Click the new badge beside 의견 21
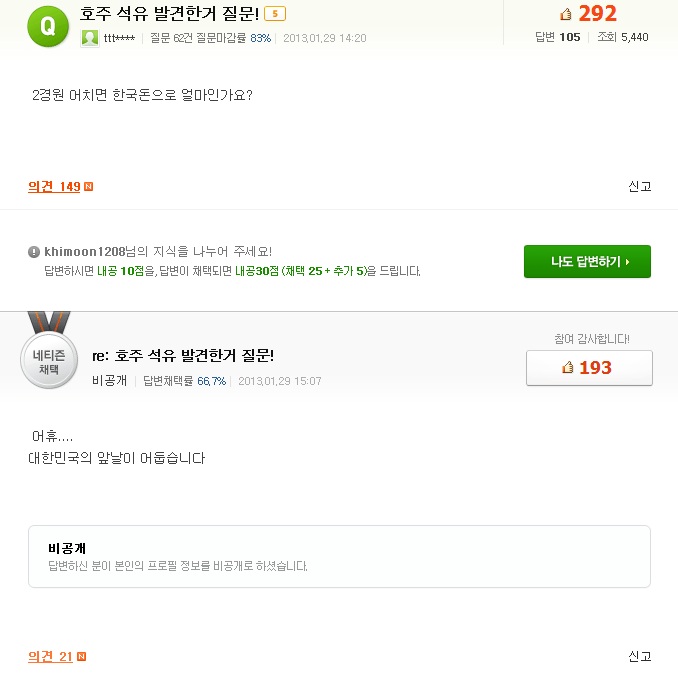Image resolution: width=678 pixels, height=684 pixels. (x=81, y=657)
